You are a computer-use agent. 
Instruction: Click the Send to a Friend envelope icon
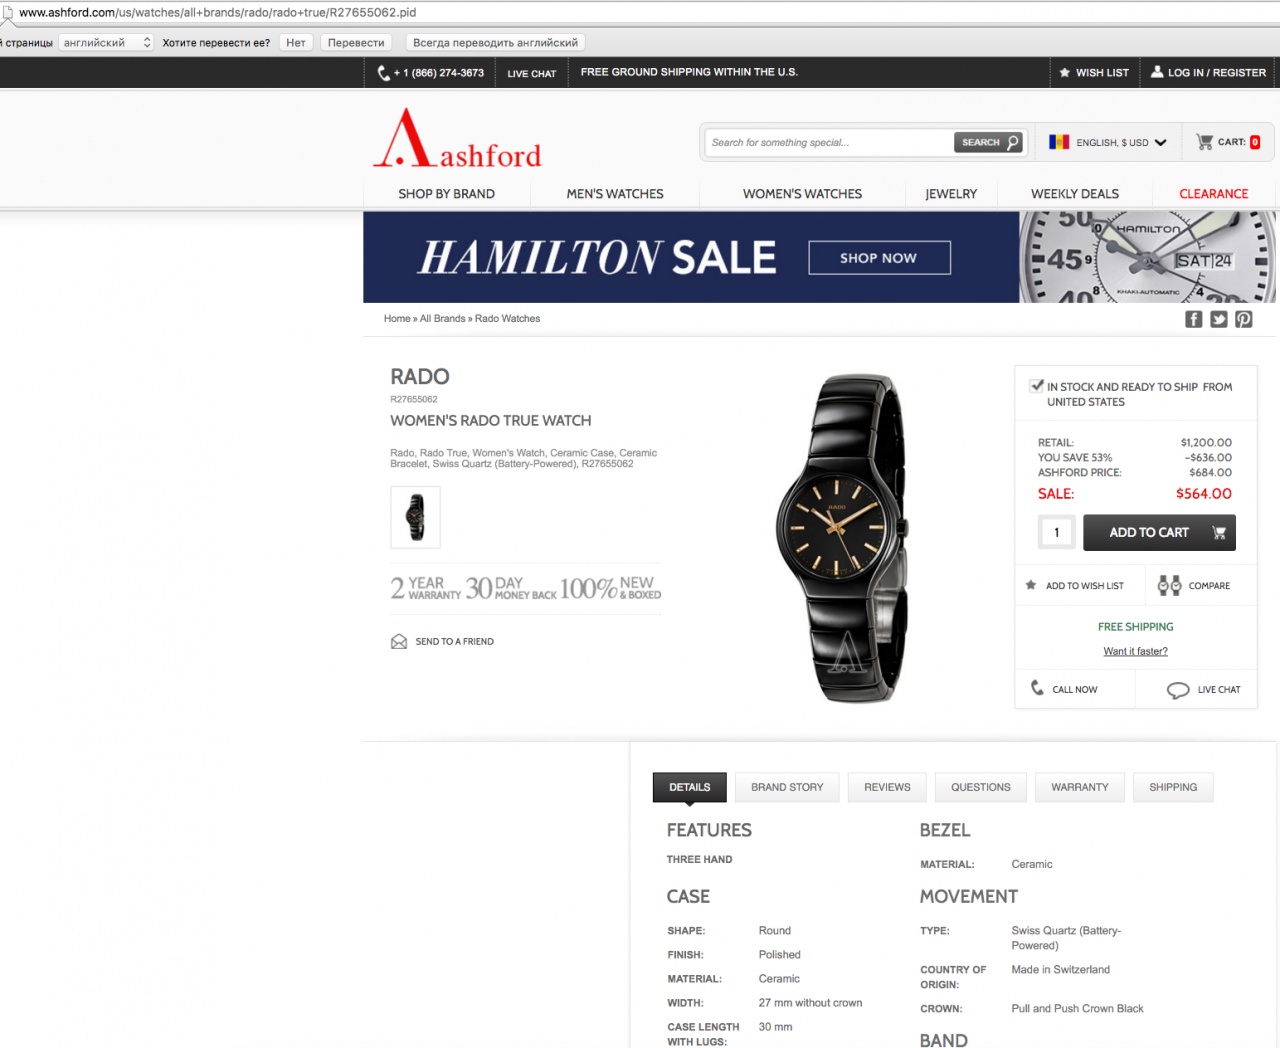point(399,642)
